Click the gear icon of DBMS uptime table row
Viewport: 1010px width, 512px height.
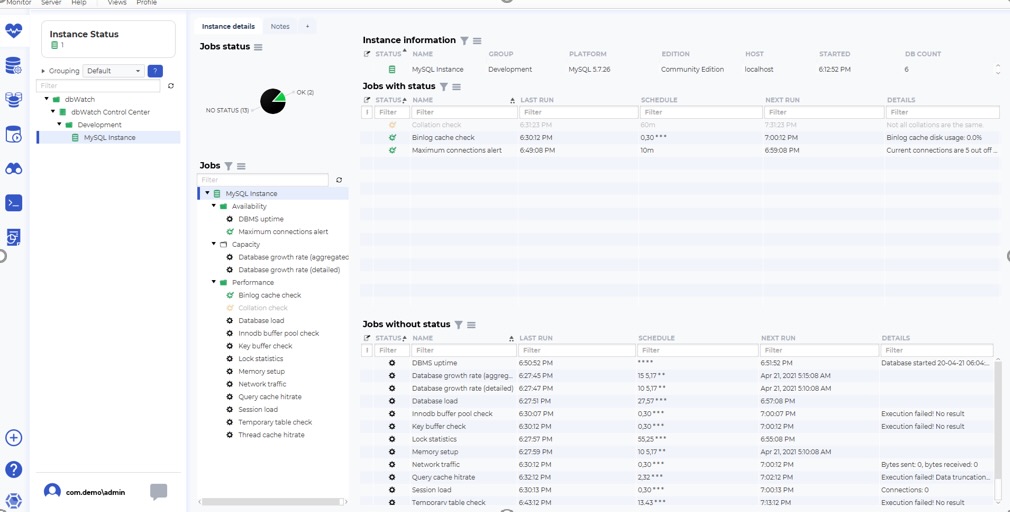[392, 363]
